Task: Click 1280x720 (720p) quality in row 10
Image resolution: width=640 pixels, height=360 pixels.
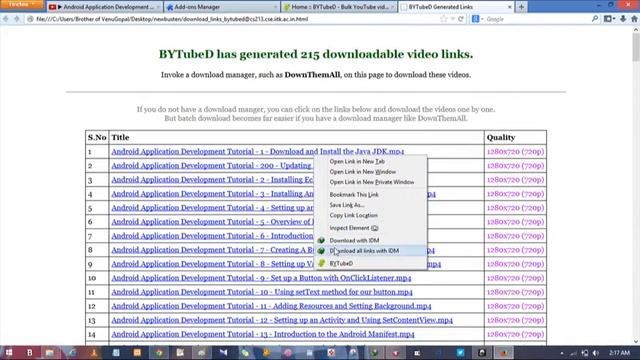Action: tap(516, 278)
